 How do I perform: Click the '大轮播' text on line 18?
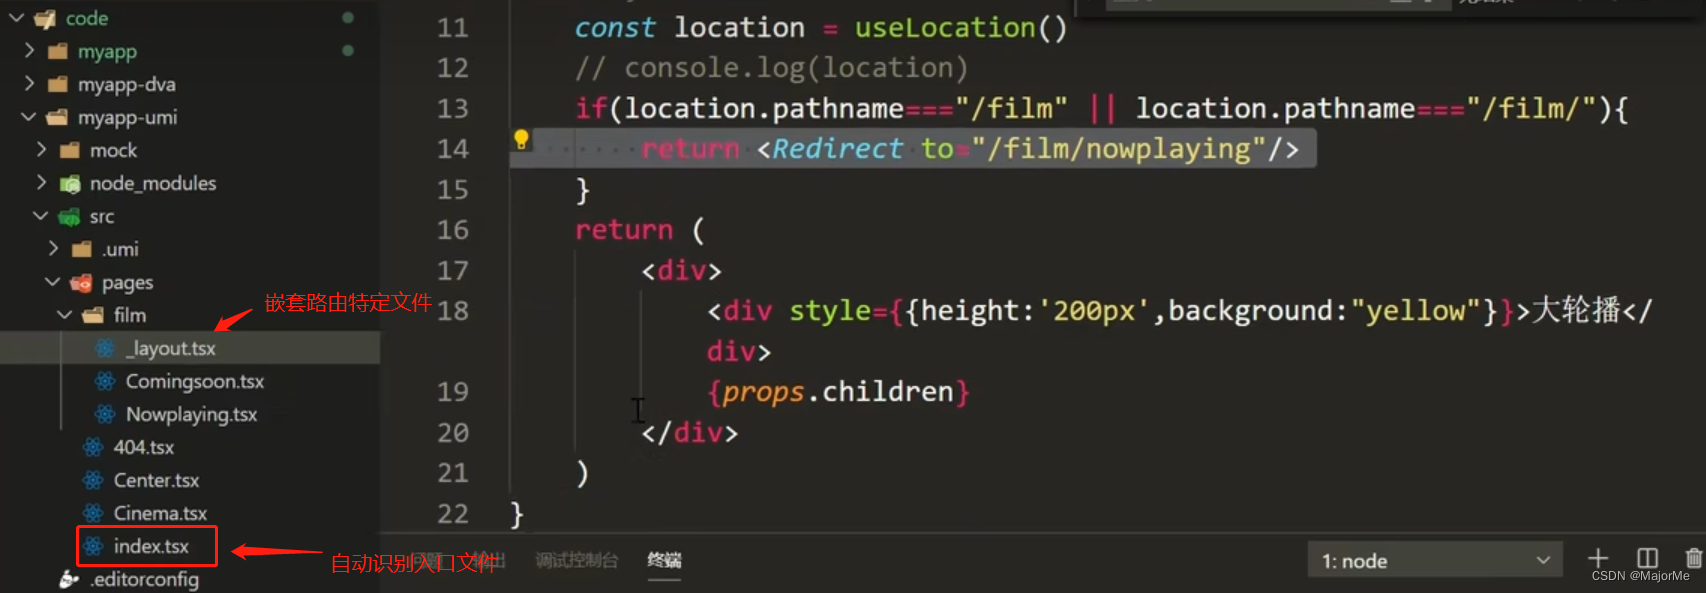coord(1575,310)
